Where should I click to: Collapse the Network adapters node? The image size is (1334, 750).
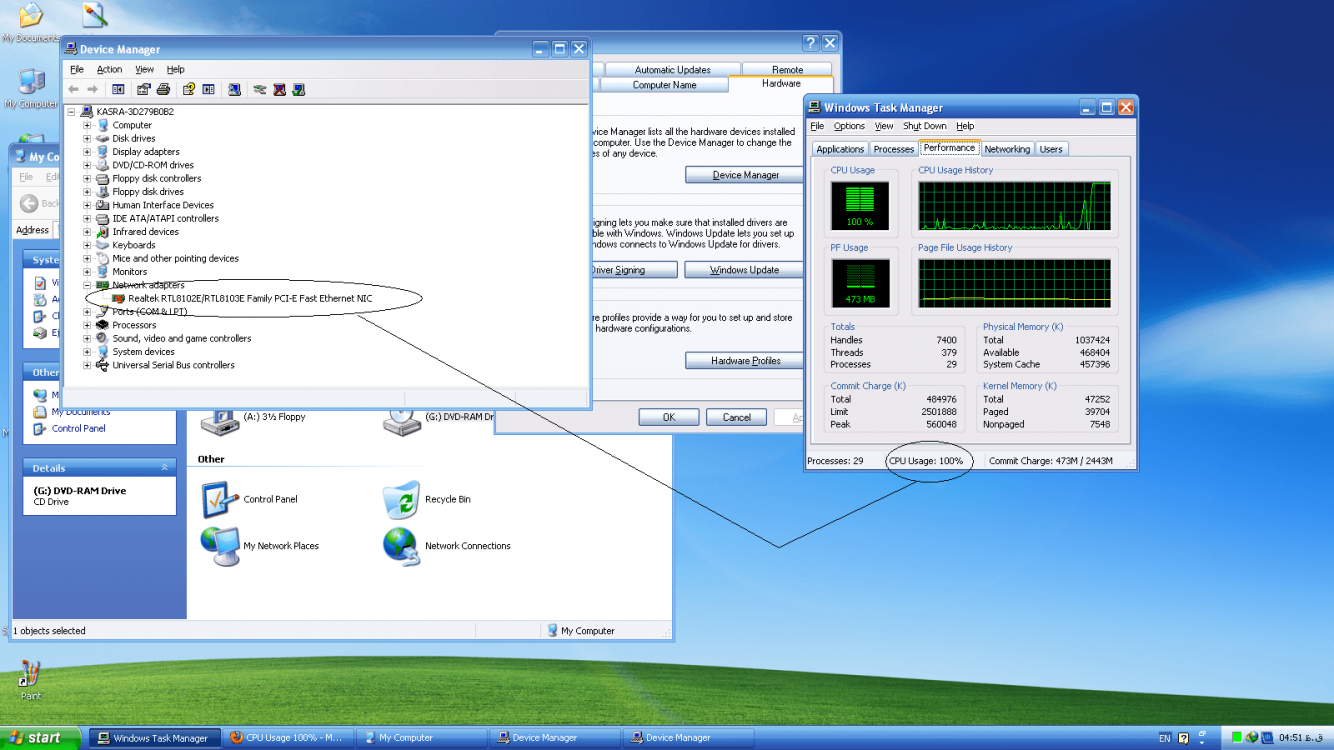tap(87, 285)
